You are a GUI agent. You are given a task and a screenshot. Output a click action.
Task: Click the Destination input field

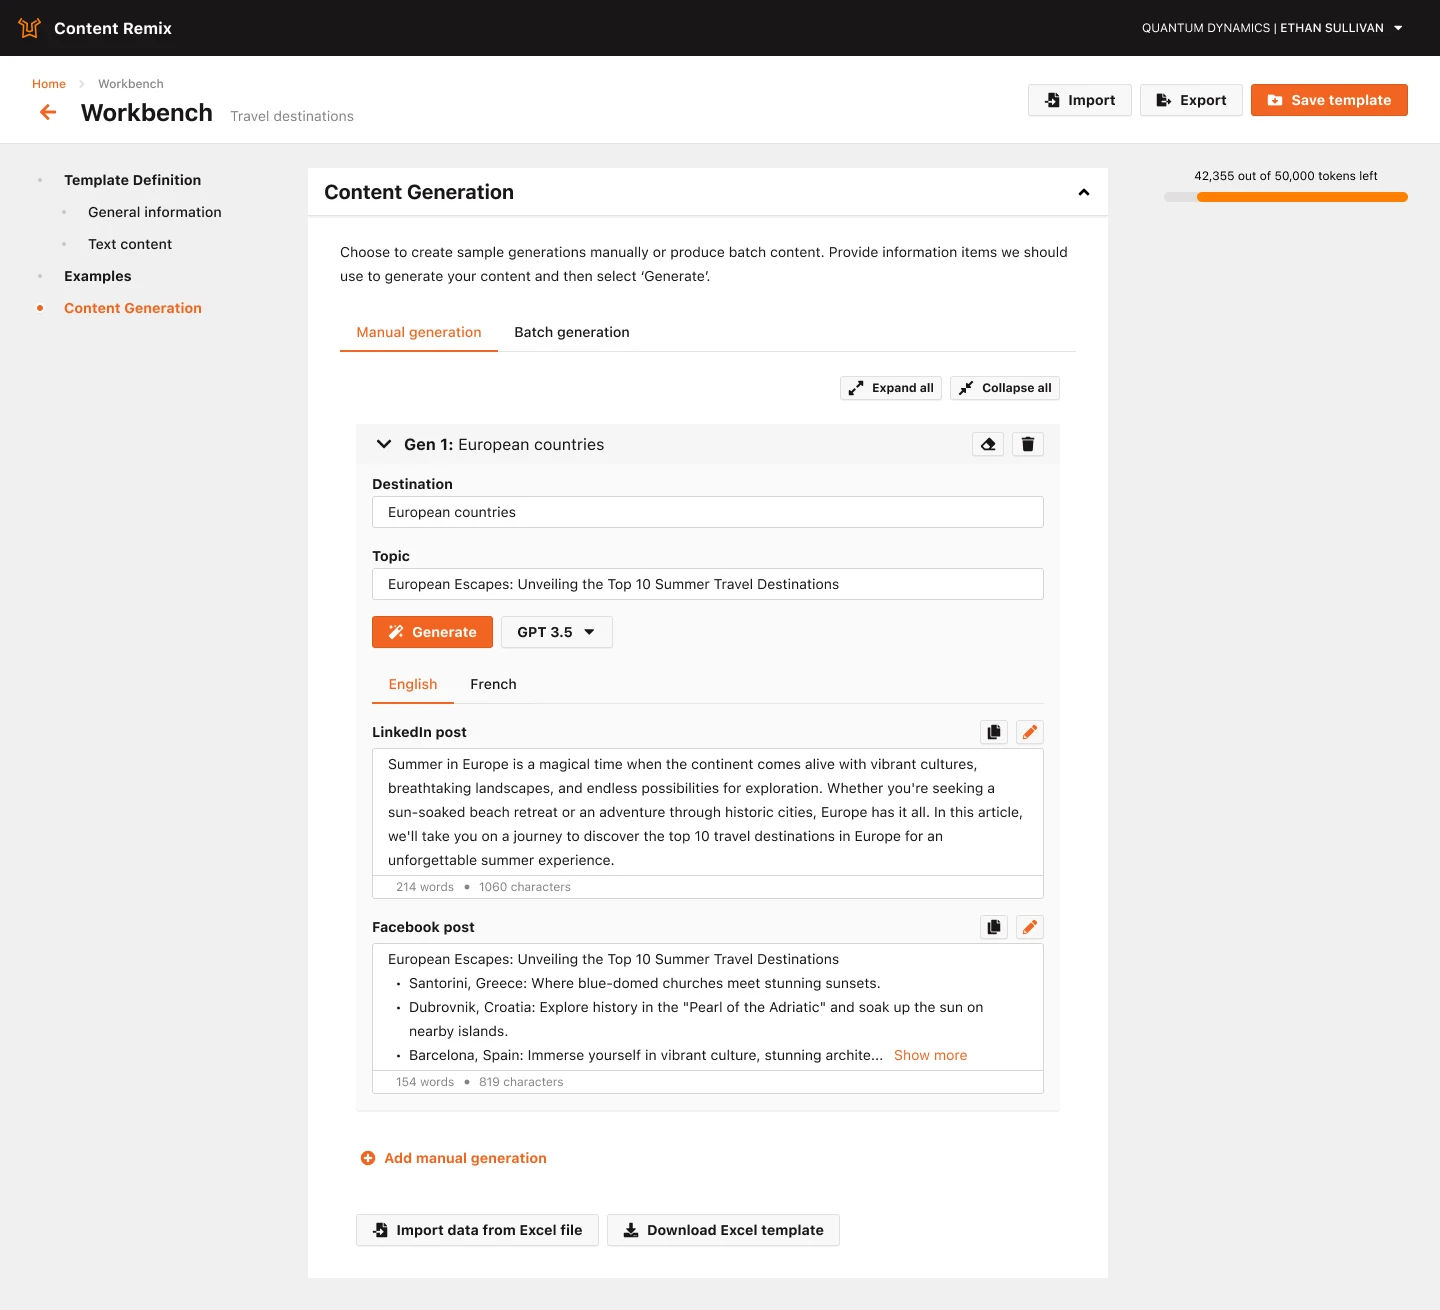click(x=708, y=512)
